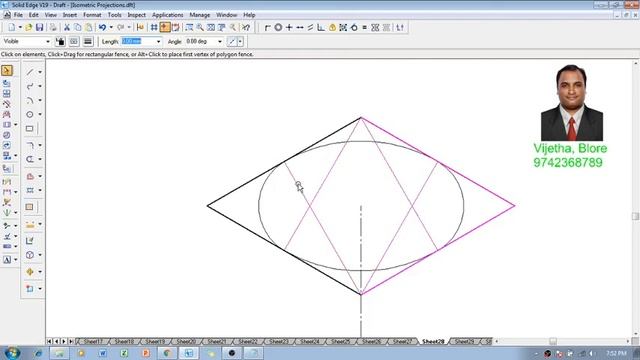This screenshot has height=360, width=640.
Task: Open the Windows Start button
Action: pos(12,353)
